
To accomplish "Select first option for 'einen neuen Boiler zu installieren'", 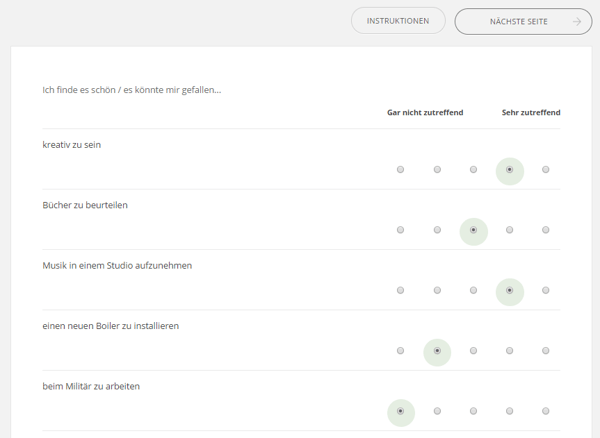I will [x=400, y=351].
